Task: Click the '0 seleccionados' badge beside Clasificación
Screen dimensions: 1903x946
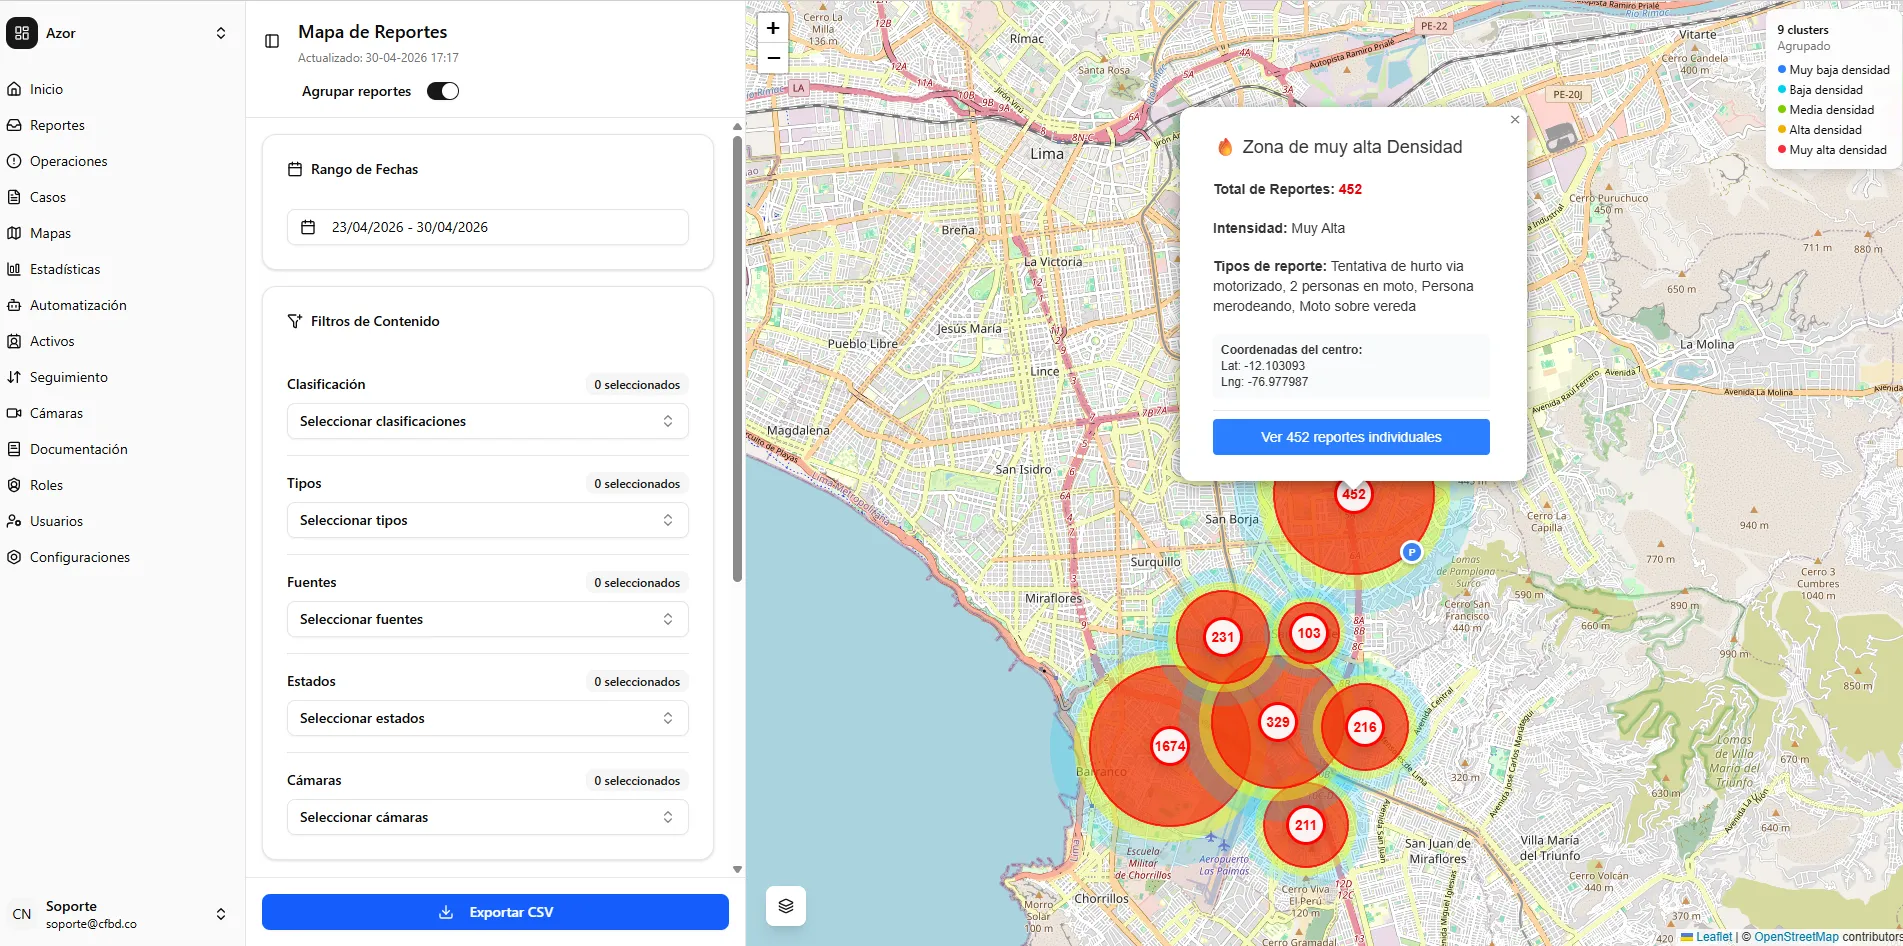Action: (x=637, y=385)
